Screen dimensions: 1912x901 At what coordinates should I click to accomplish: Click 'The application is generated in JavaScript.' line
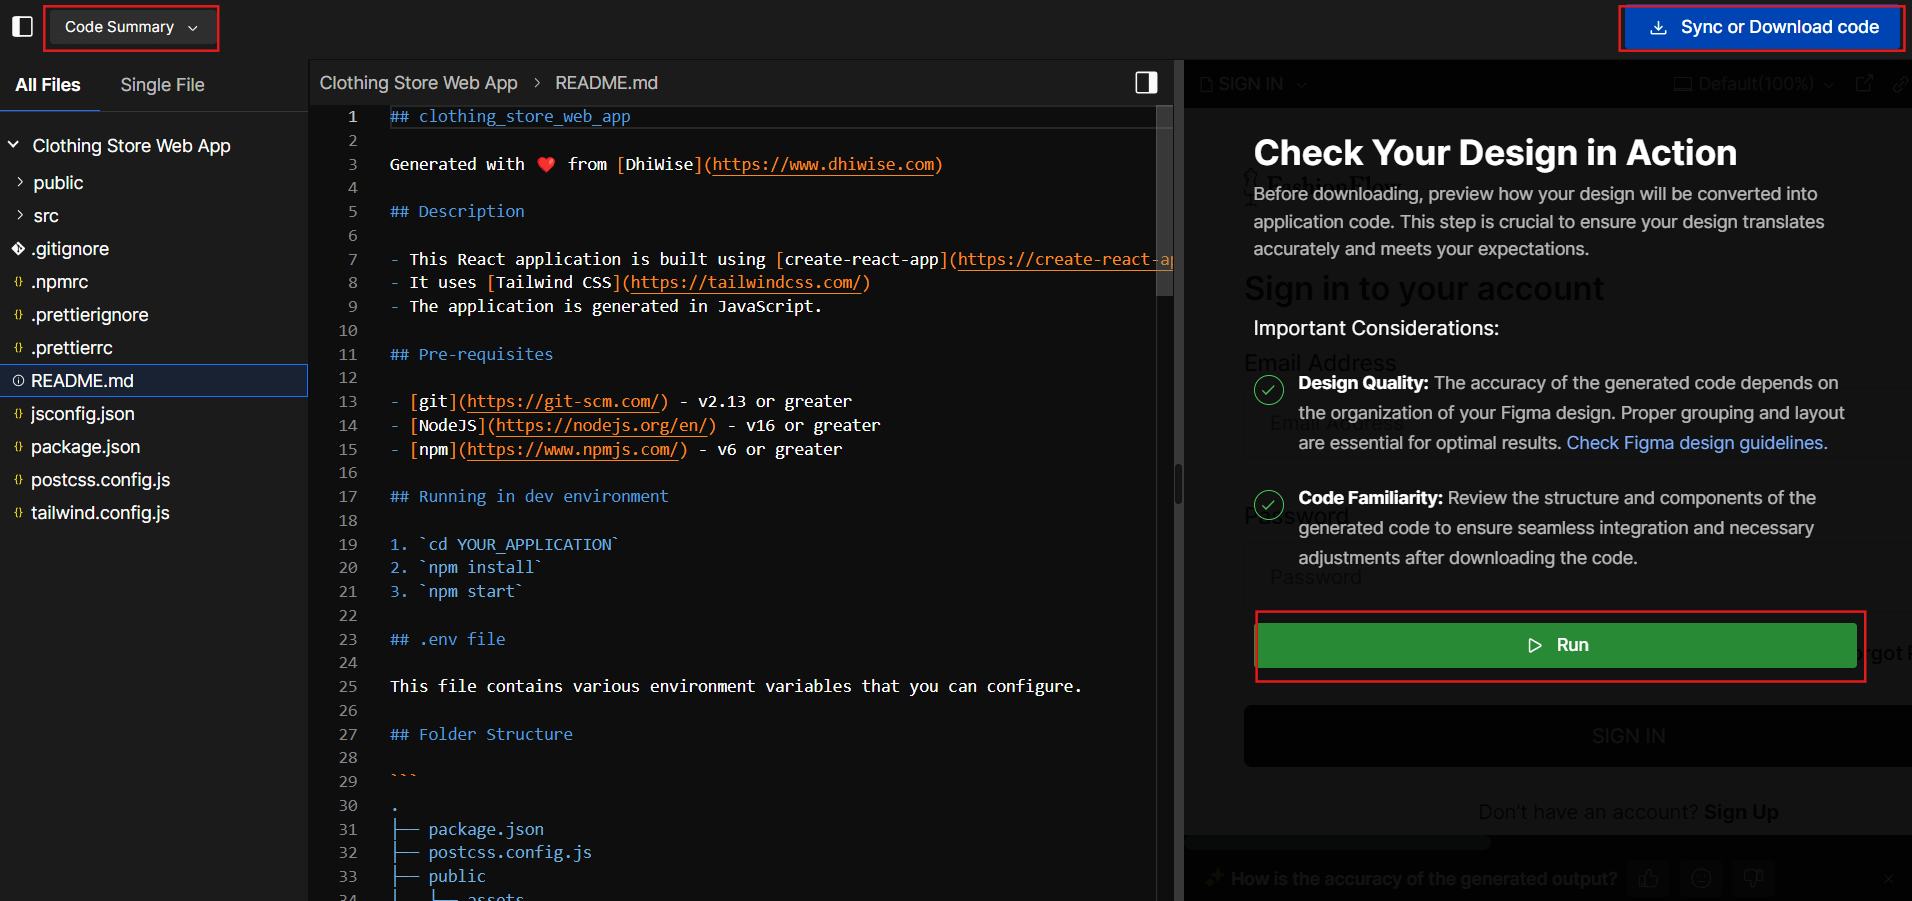[x=605, y=307]
